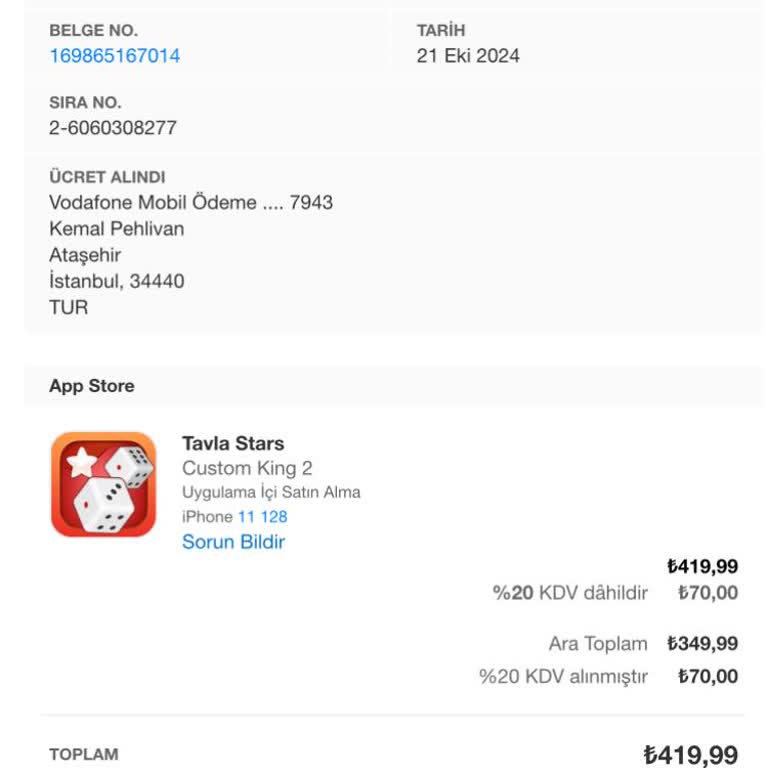Click the Sorun Bildir link
Image resolution: width=768 pixels, height=768 pixels.
[x=233, y=542]
